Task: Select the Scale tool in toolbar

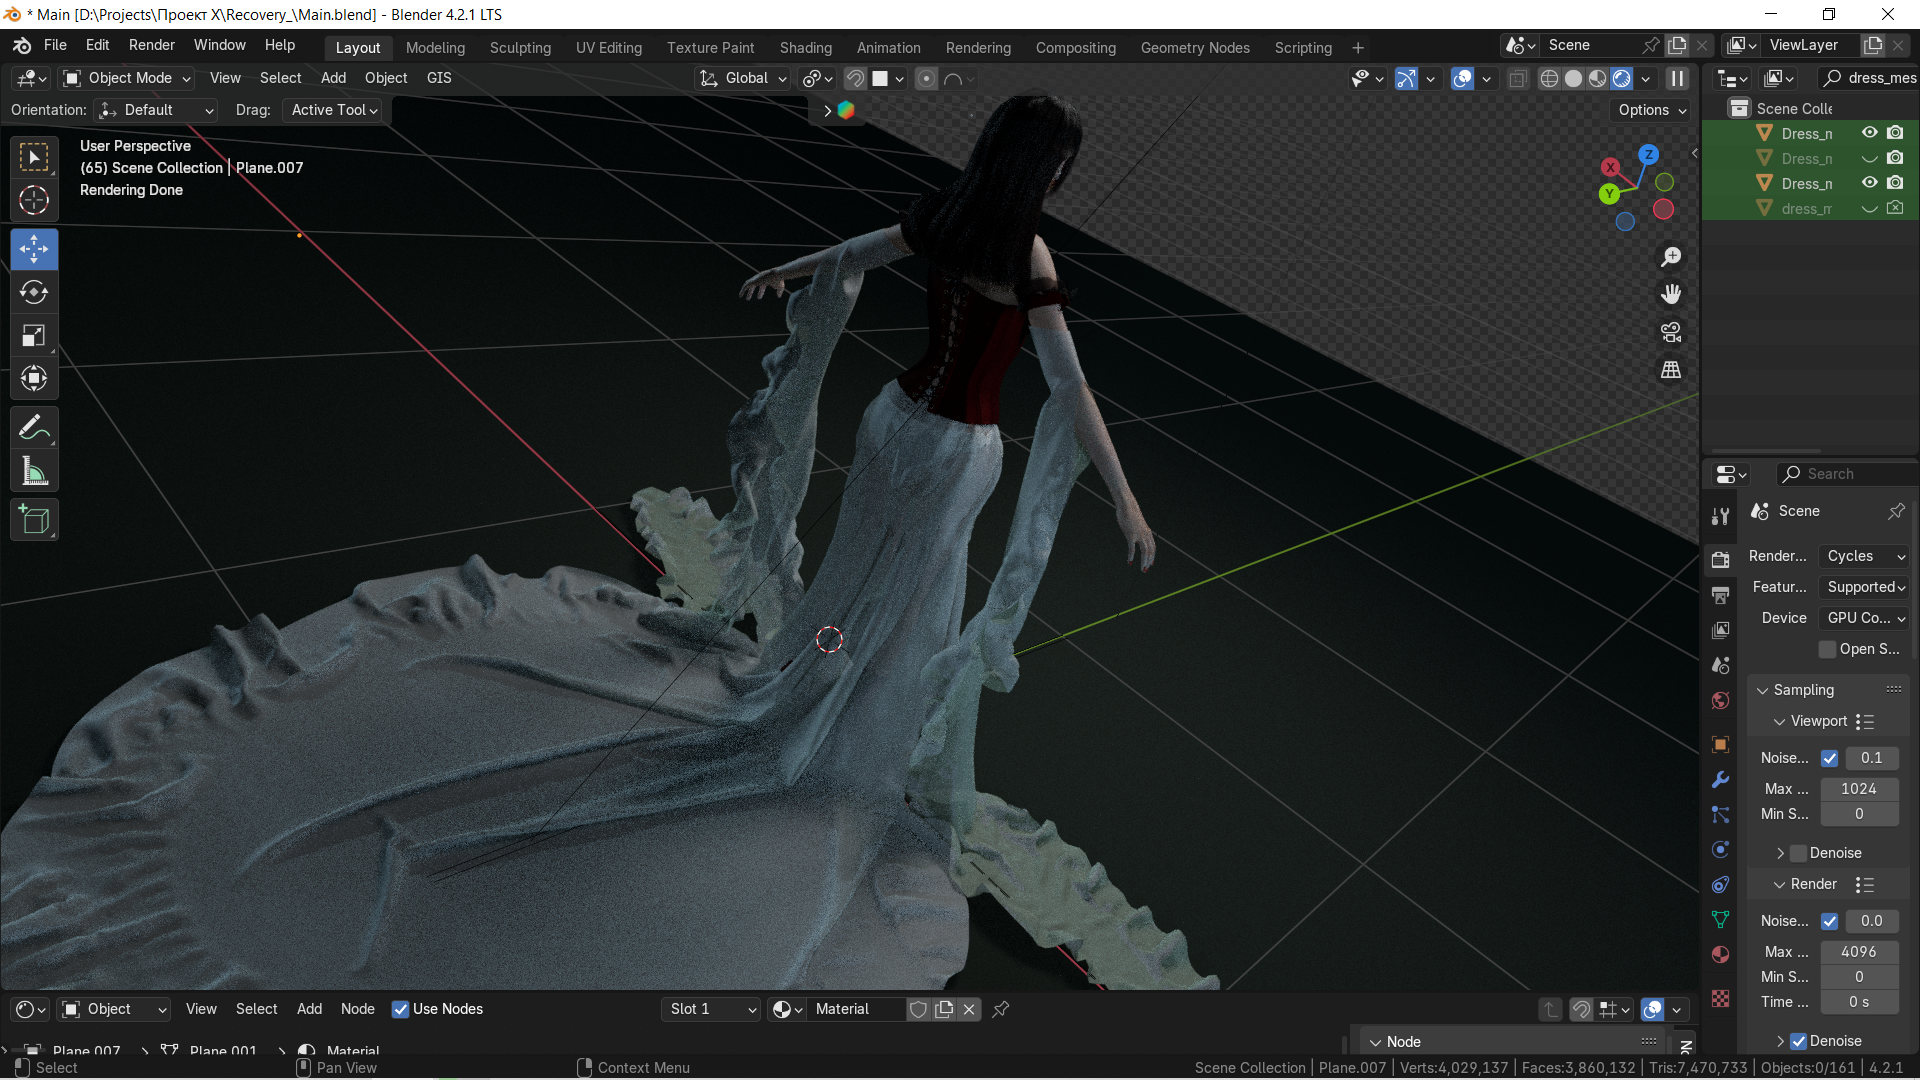Action: [34, 336]
